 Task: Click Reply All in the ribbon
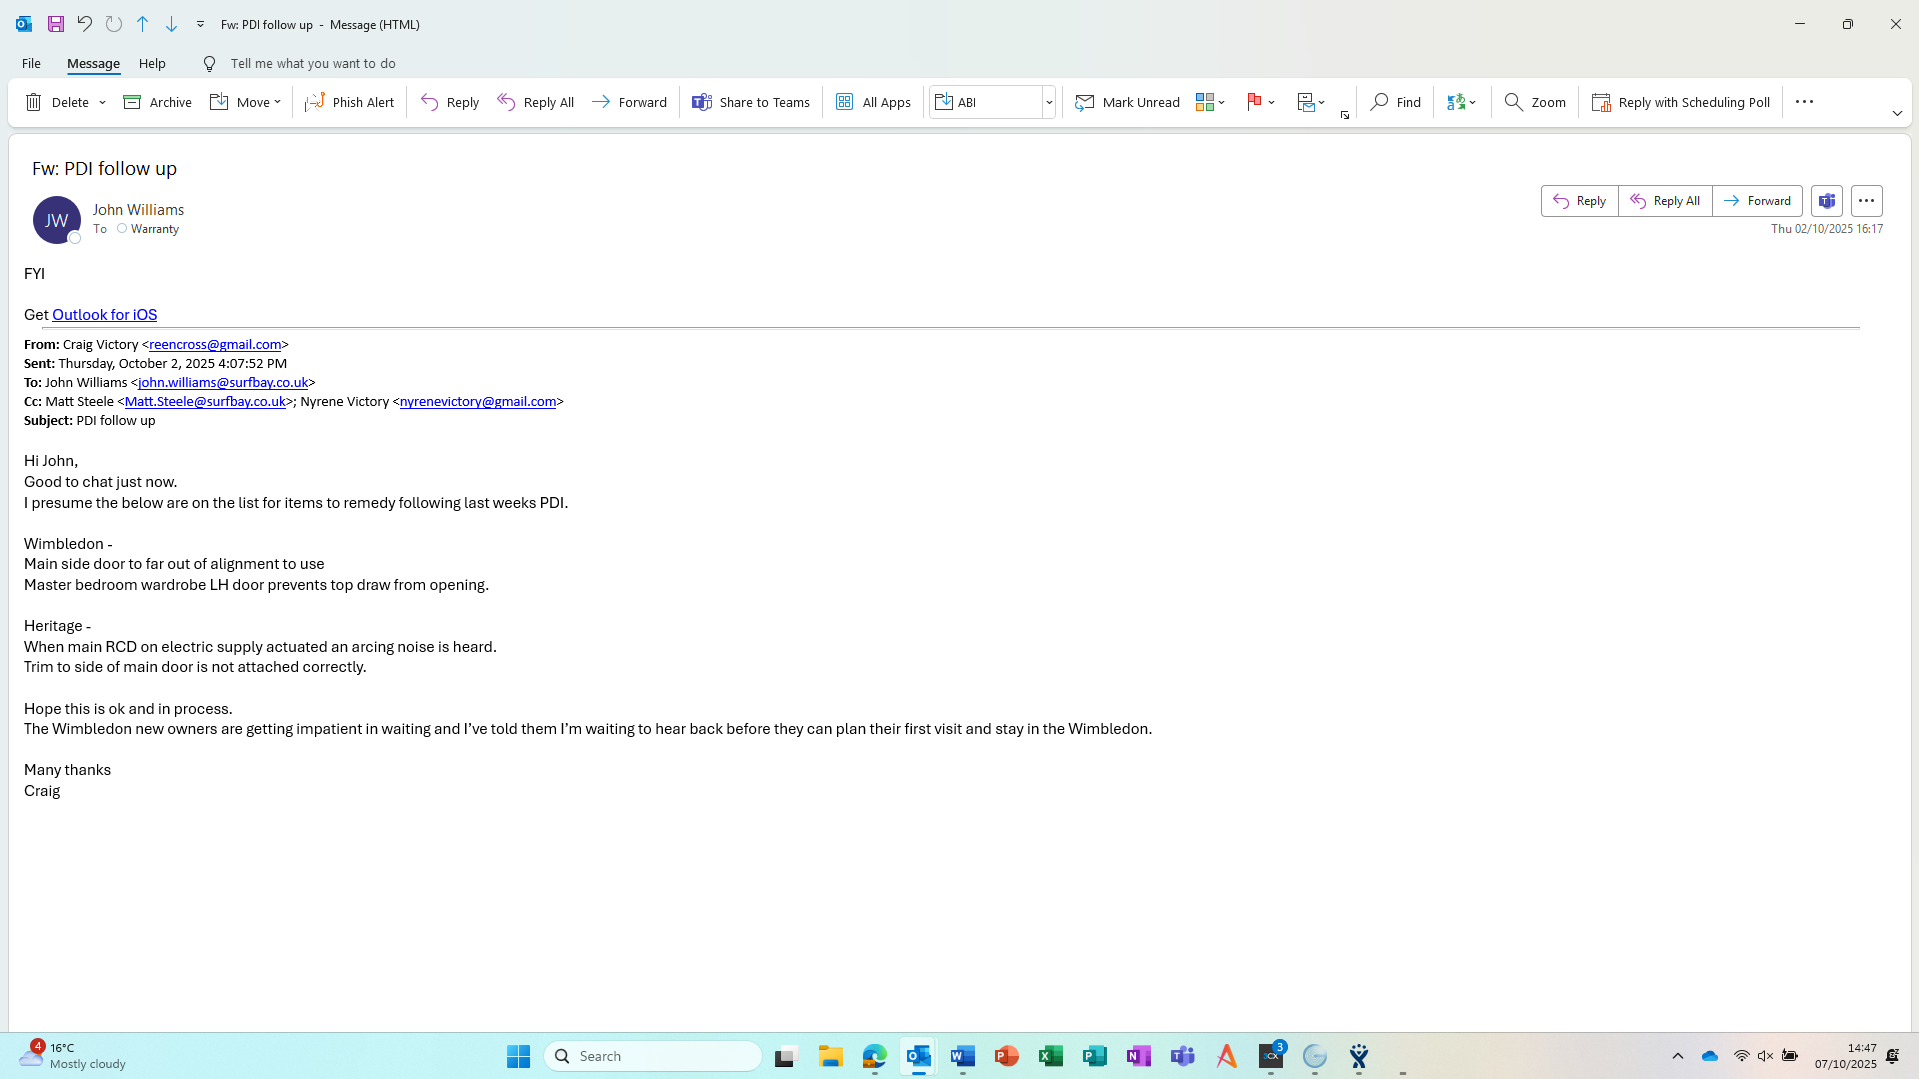click(x=536, y=102)
